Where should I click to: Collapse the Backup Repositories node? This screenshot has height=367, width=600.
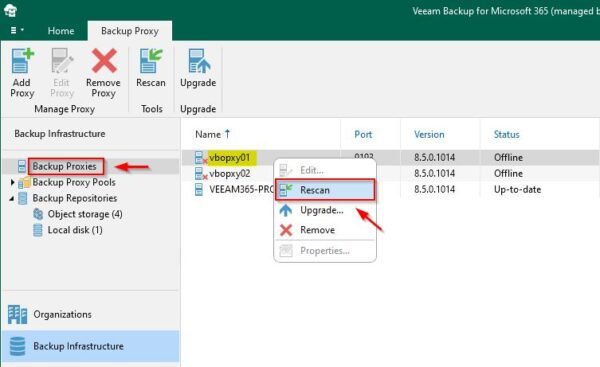pyautogui.click(x=12, y=198)
